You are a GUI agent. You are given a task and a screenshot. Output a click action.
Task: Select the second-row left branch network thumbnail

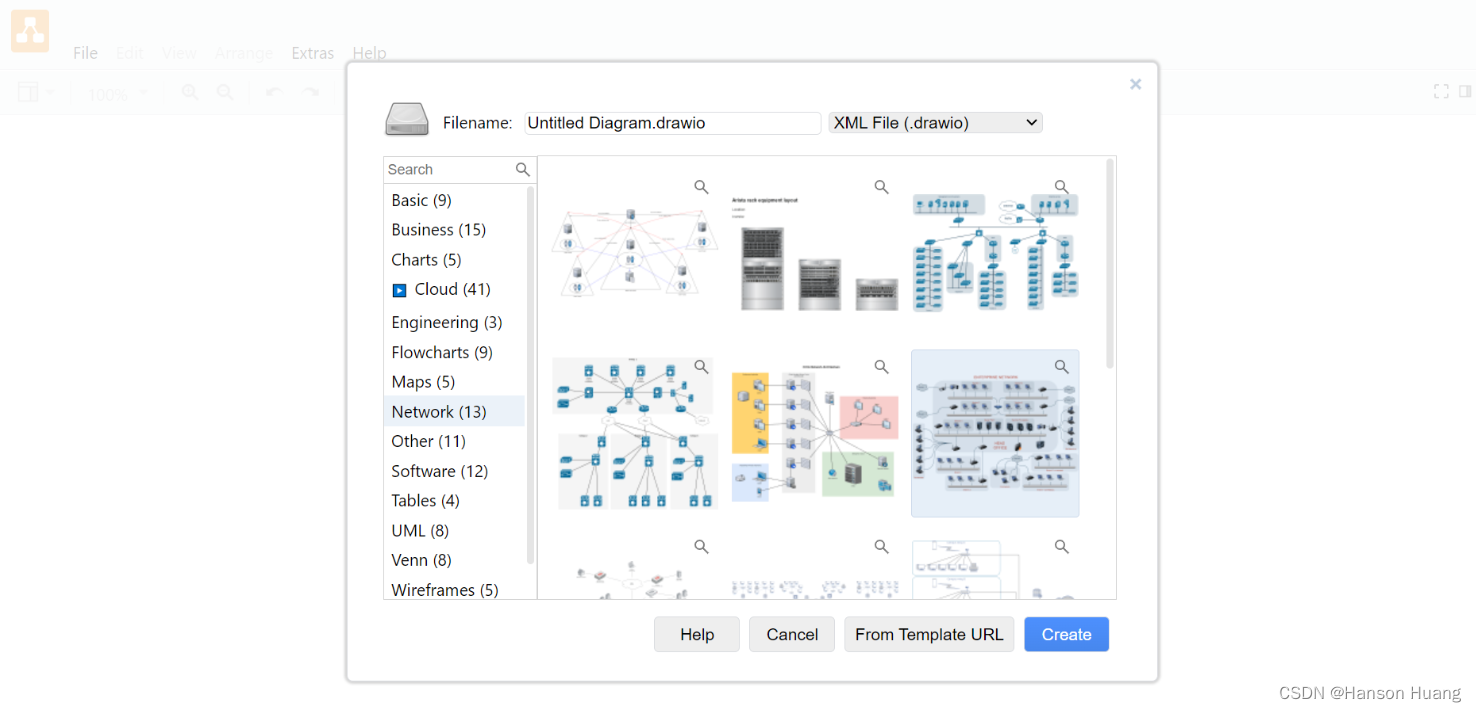[x=635, y=433]
